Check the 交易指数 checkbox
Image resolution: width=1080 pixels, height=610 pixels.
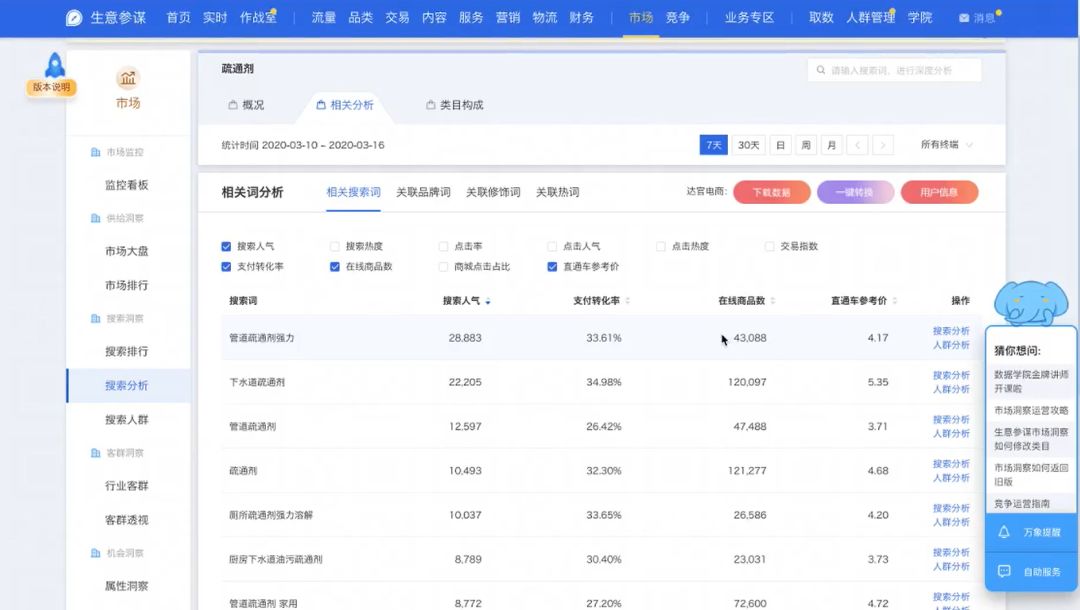pos(771,245)
